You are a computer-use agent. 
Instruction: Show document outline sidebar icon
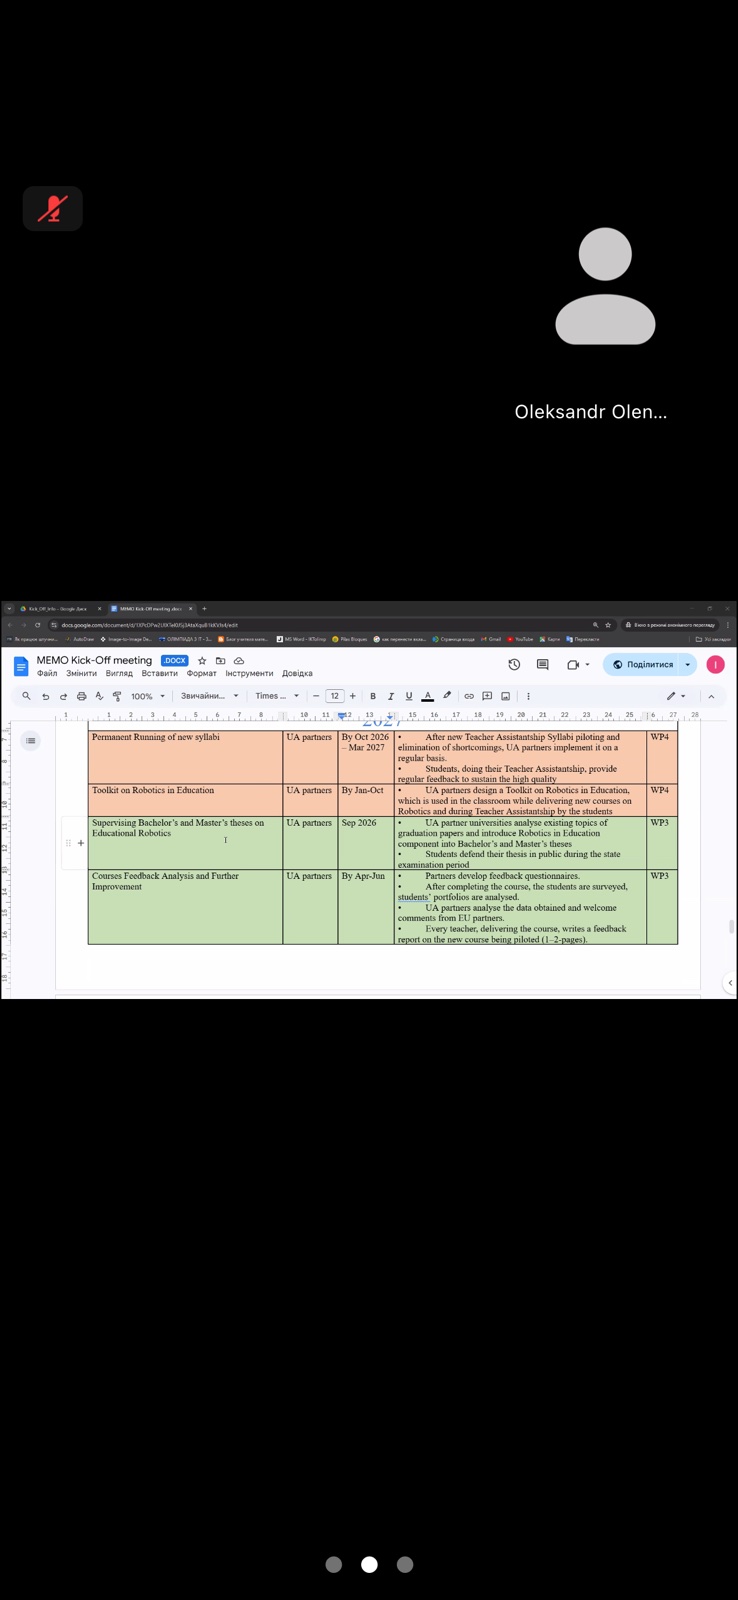(x=31, y=741)
